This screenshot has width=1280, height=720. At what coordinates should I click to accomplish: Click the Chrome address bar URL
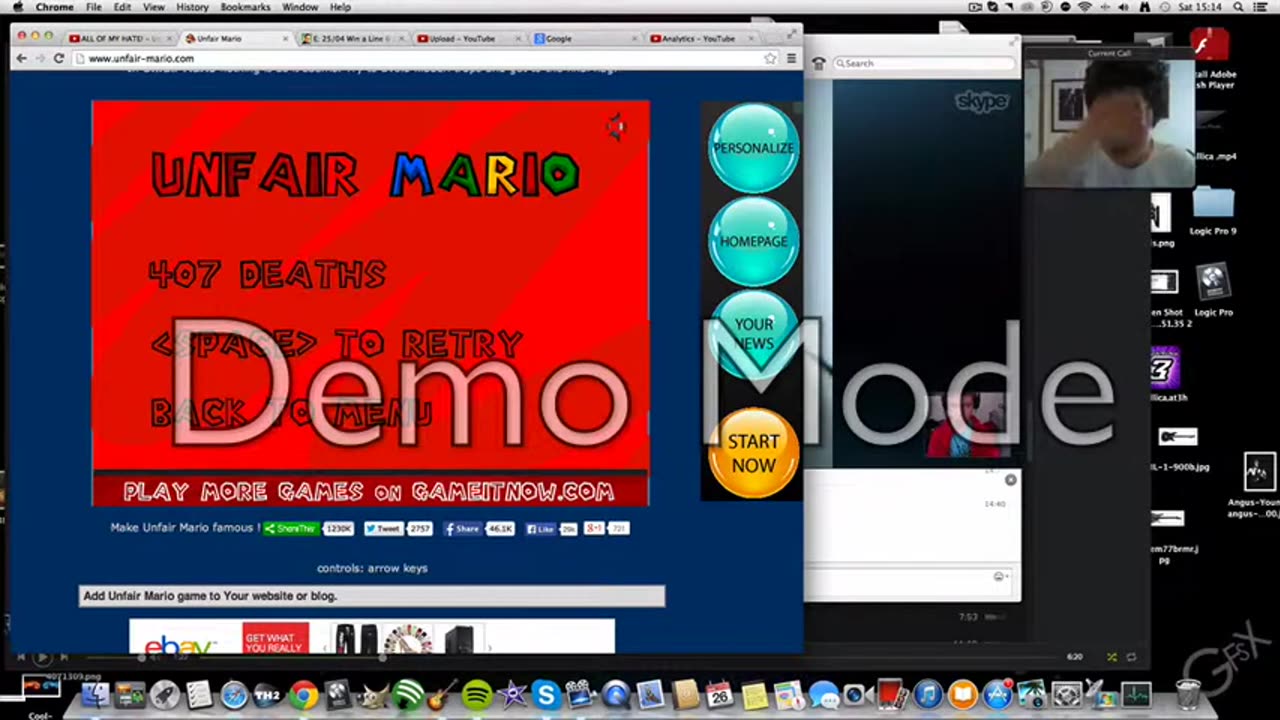pyautogui.click(x=141, y=58)
